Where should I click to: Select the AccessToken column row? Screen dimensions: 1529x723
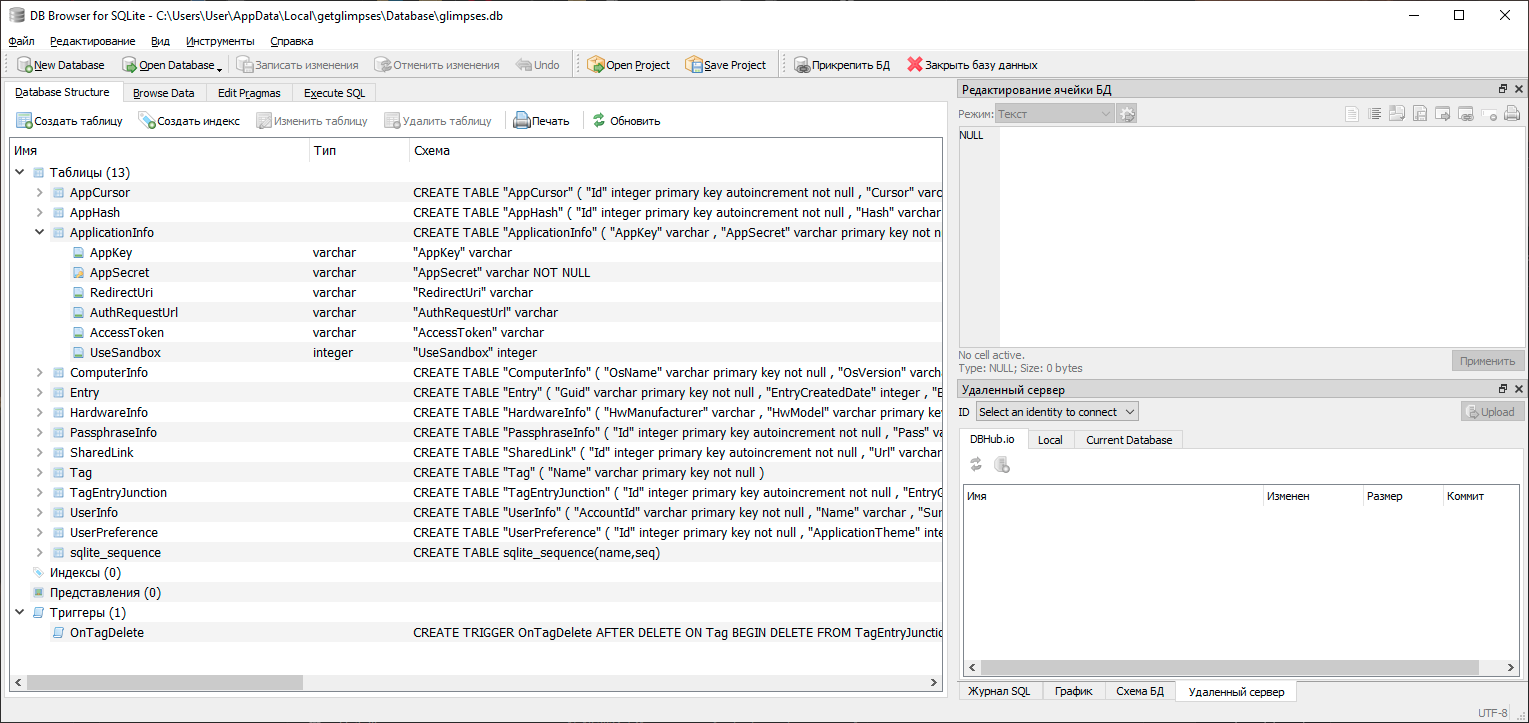tap(127, 333)
